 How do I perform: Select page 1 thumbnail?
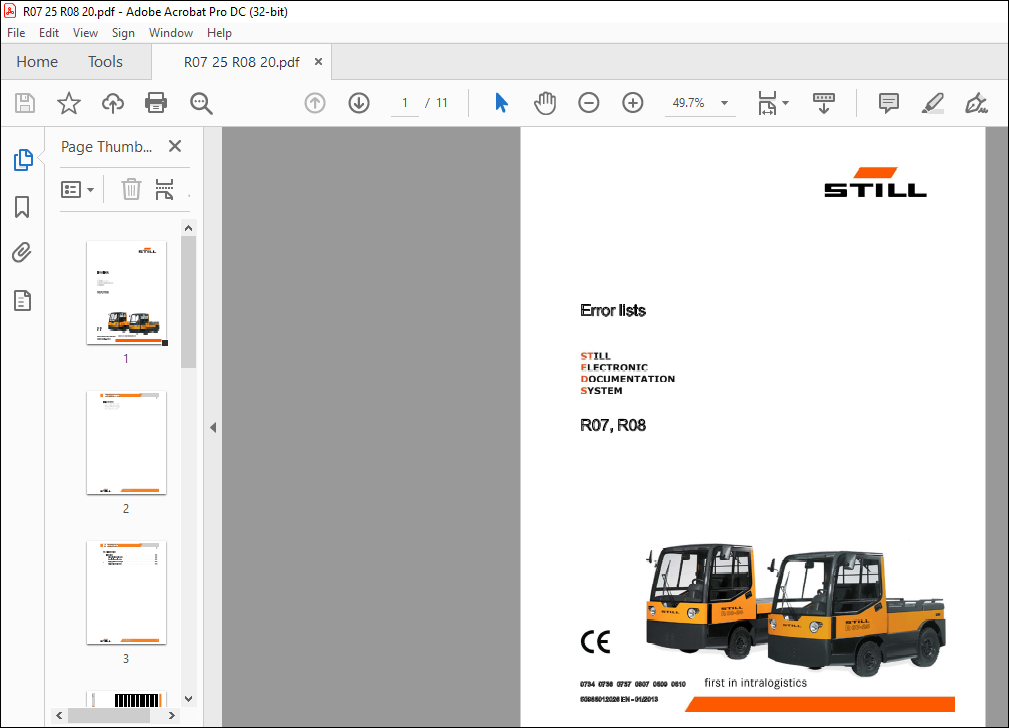(x=126, y=293)
